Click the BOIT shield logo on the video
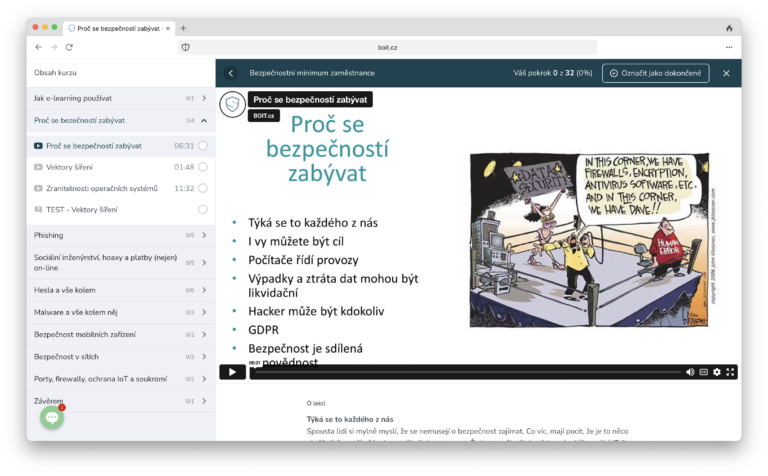Screen dimensions: 768x476 232,104
